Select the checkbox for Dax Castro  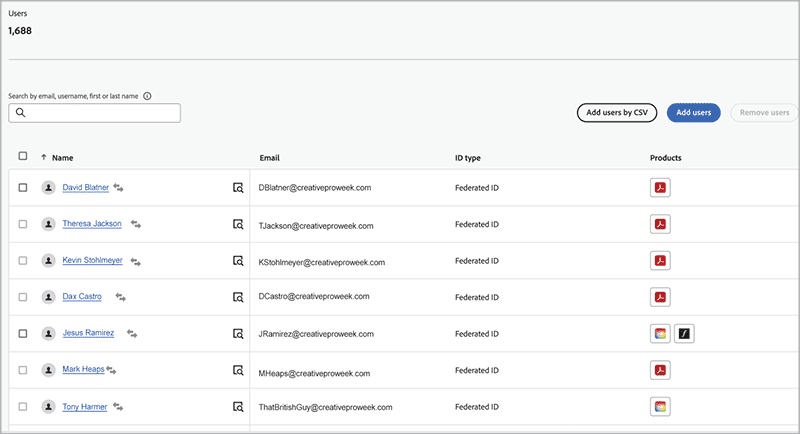click(x=23, y=297)
